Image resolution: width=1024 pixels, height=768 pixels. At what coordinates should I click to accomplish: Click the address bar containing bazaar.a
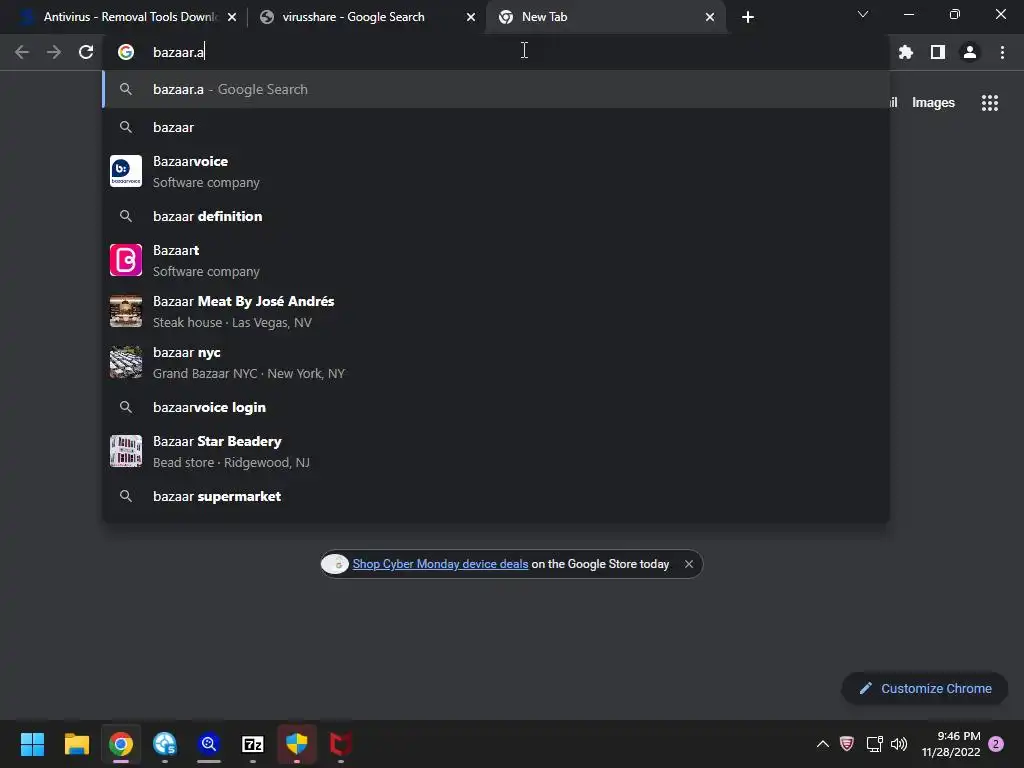click(496, 52)
